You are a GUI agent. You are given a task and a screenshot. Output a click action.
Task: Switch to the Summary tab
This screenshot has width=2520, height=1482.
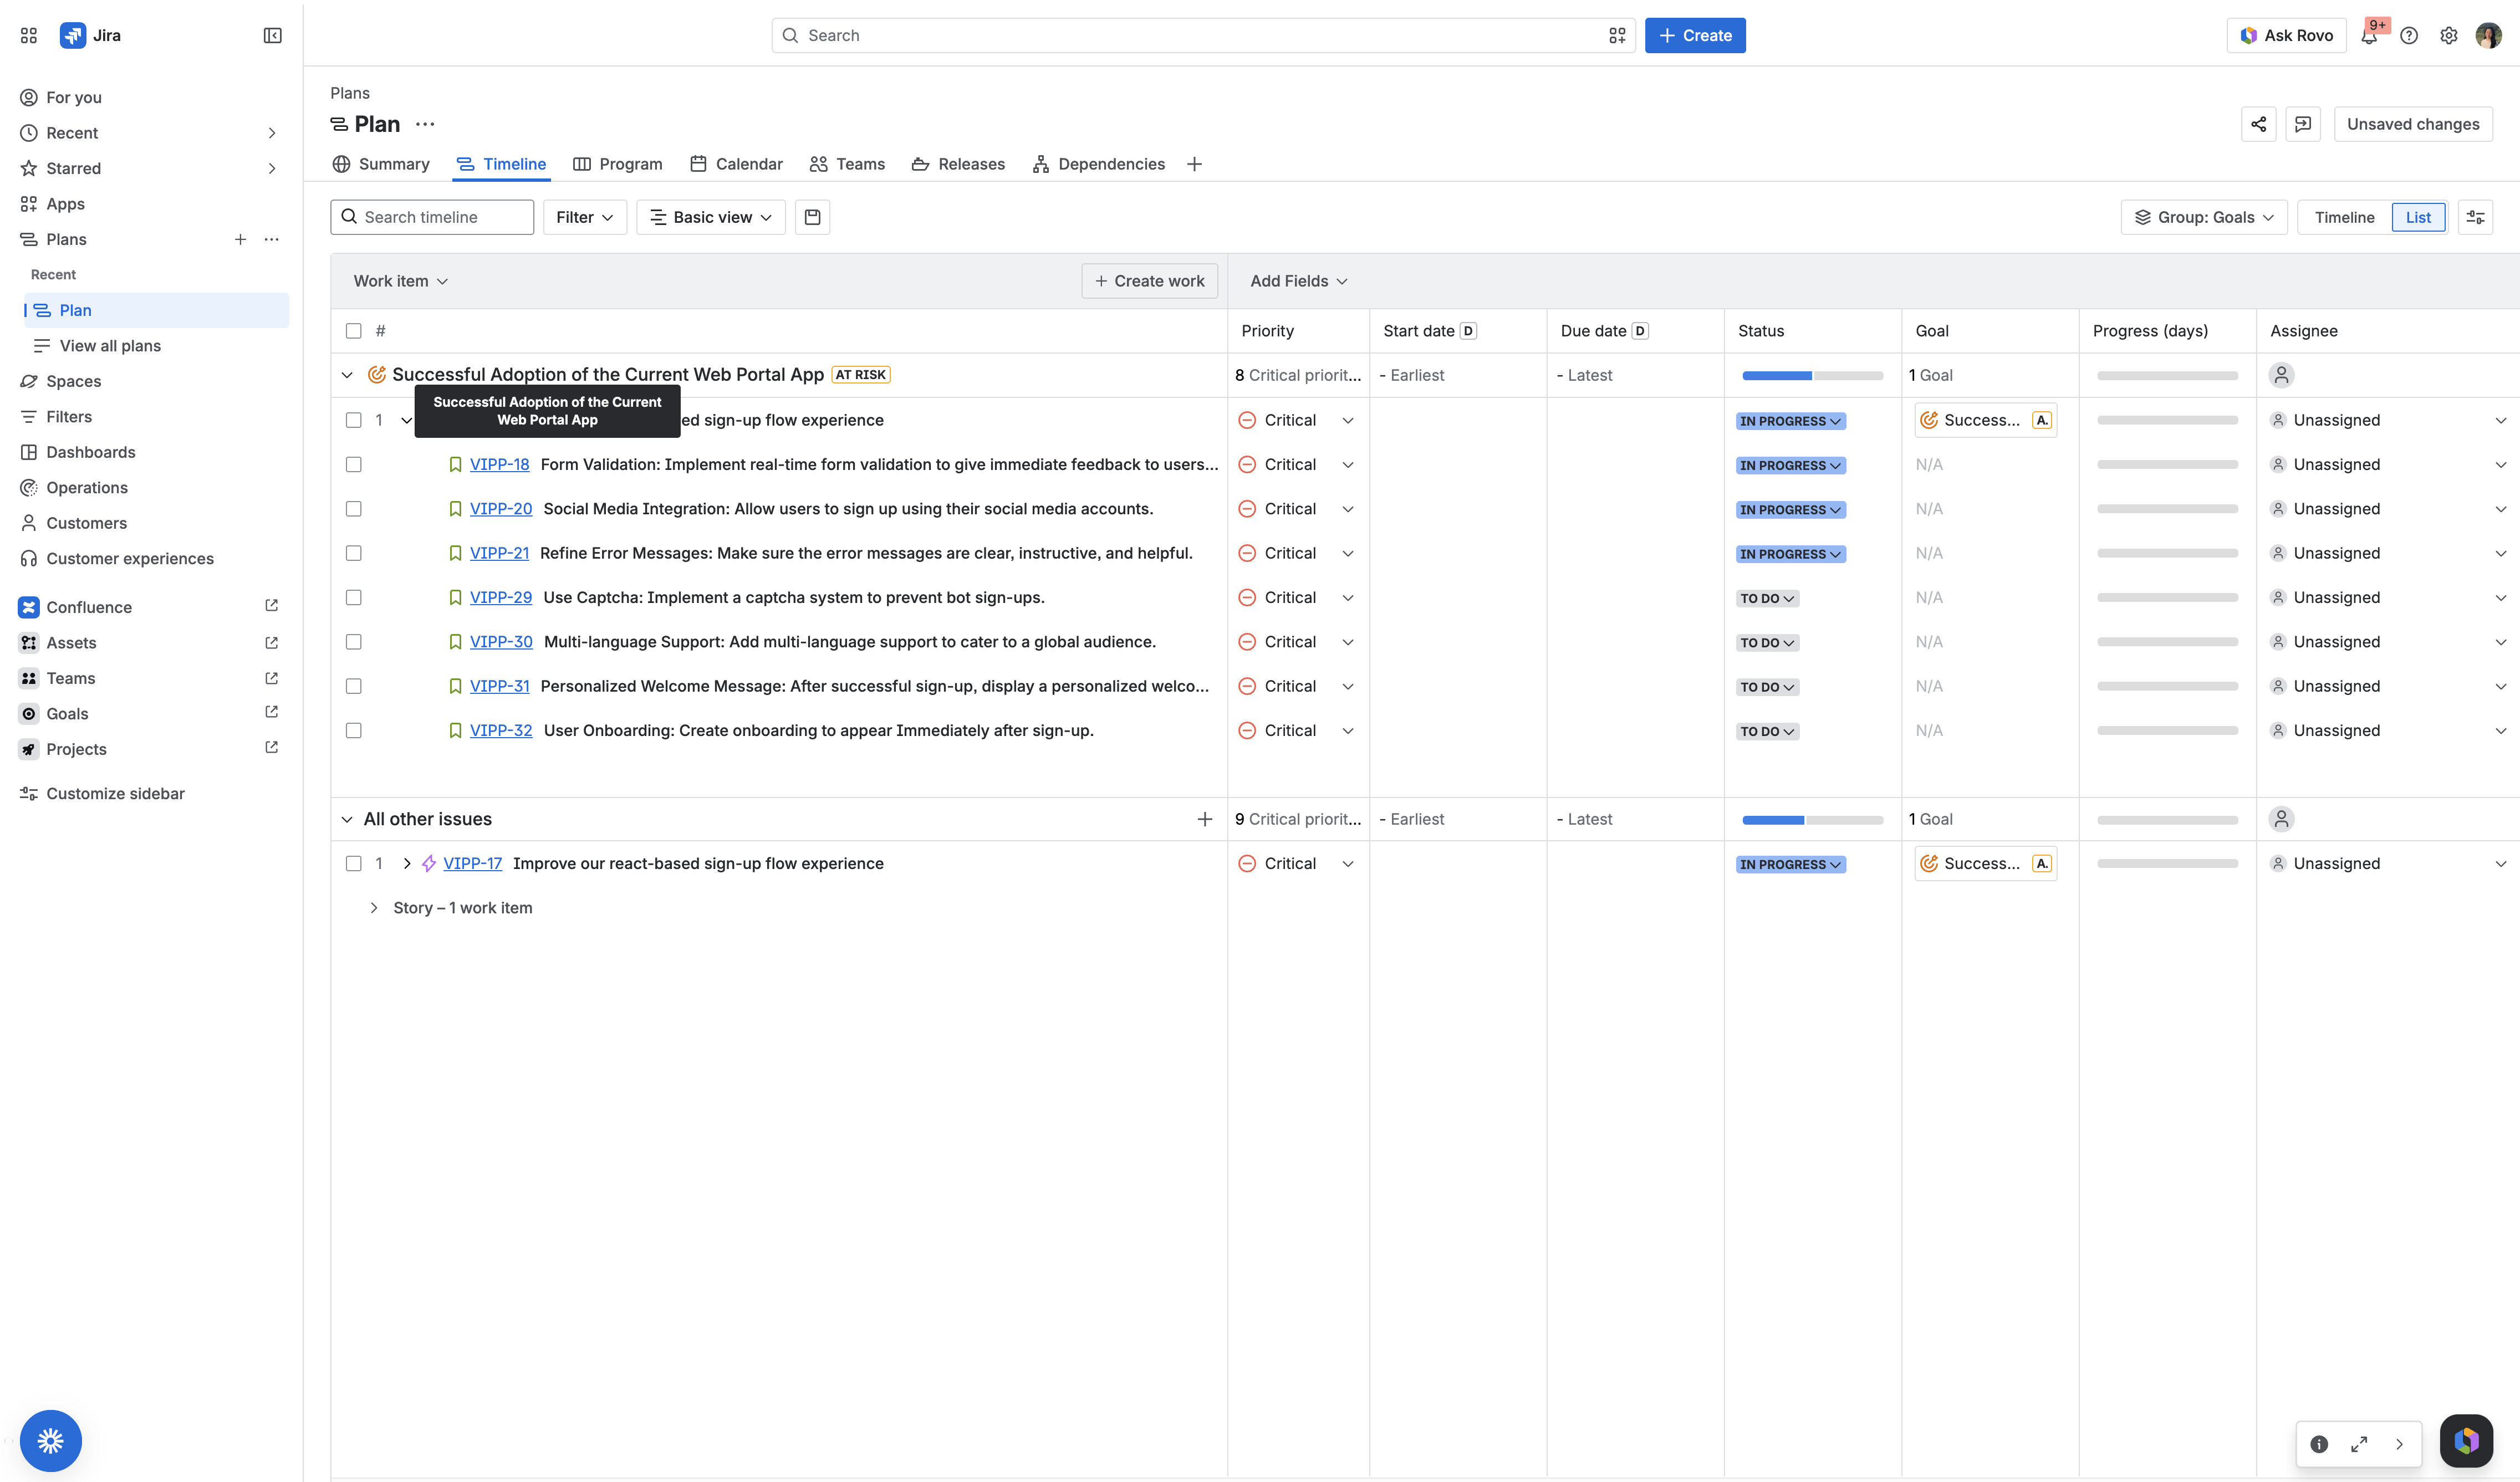tap(380, 164)
